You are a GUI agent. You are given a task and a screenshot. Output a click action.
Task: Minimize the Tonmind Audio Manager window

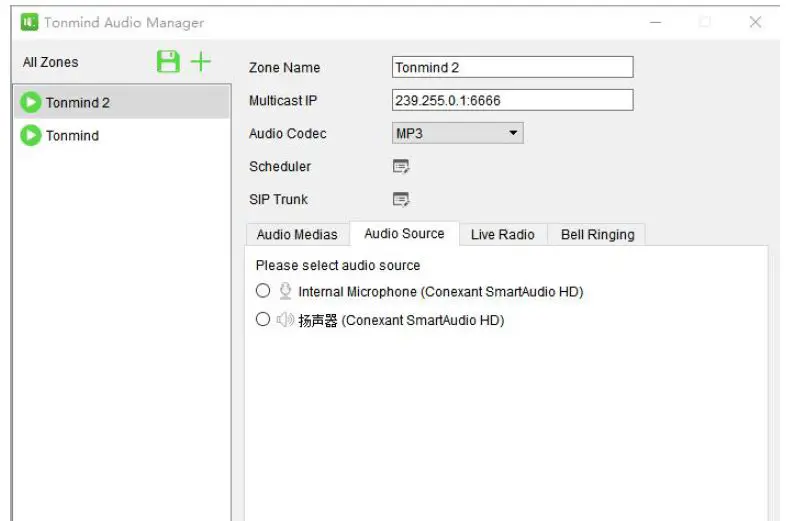pos(655,22)
